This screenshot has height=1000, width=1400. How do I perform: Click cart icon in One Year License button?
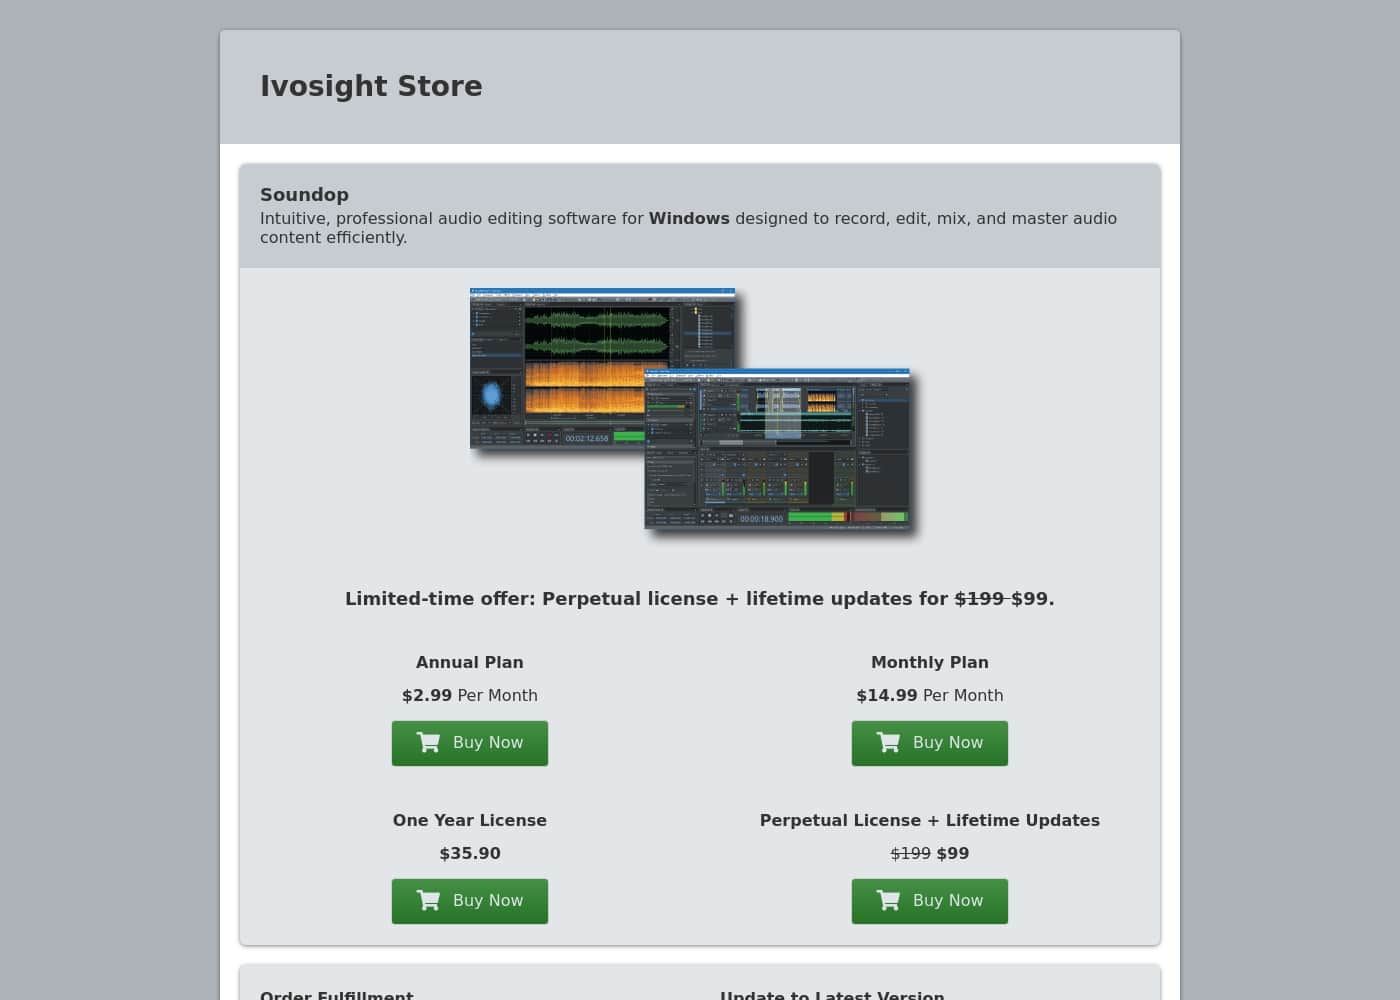coord(428,900)
